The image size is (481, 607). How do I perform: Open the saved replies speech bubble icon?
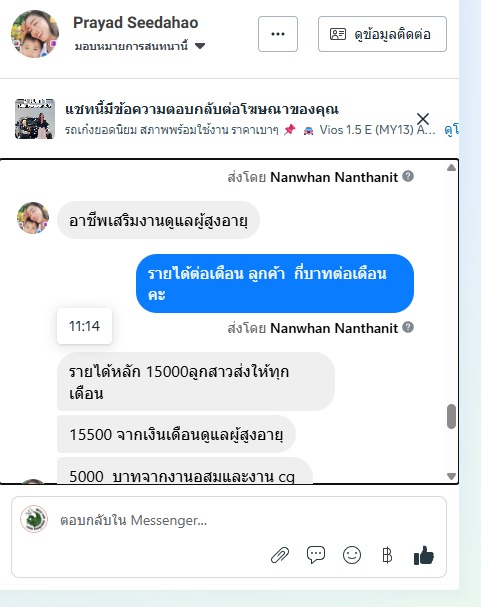coord(316,555)
